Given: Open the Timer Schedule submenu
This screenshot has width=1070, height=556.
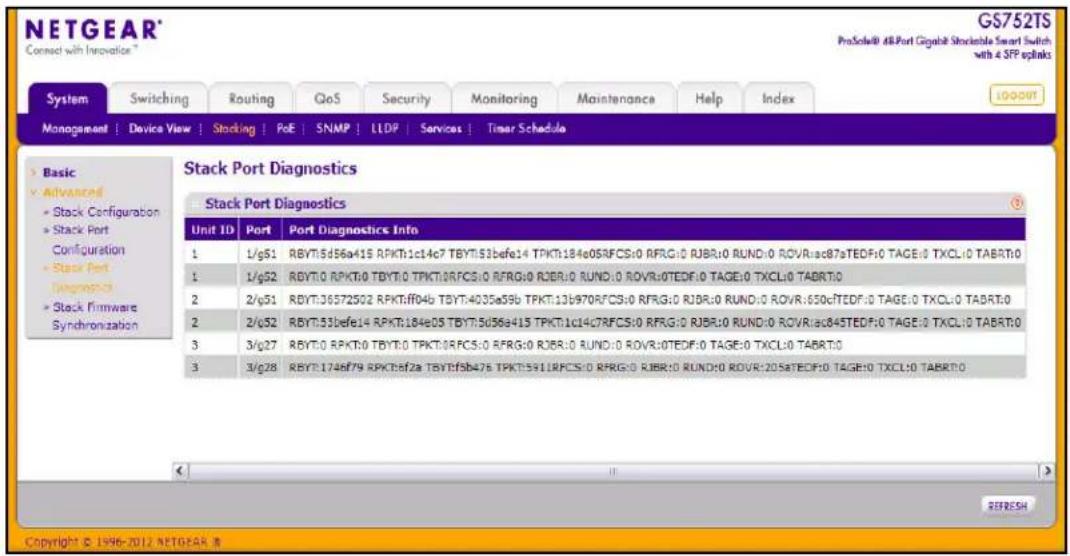Looking at the screenshot, I should [x=526, y=128].
